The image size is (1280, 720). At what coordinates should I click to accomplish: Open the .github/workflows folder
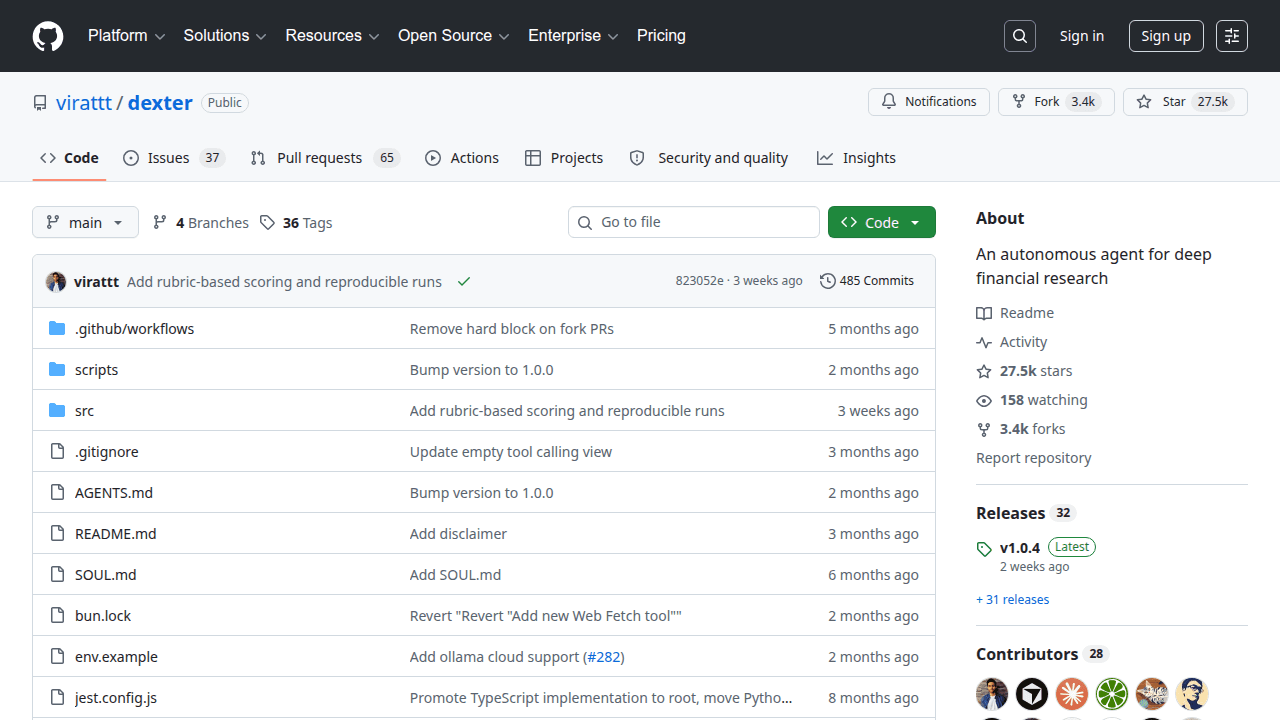point(134,329)
